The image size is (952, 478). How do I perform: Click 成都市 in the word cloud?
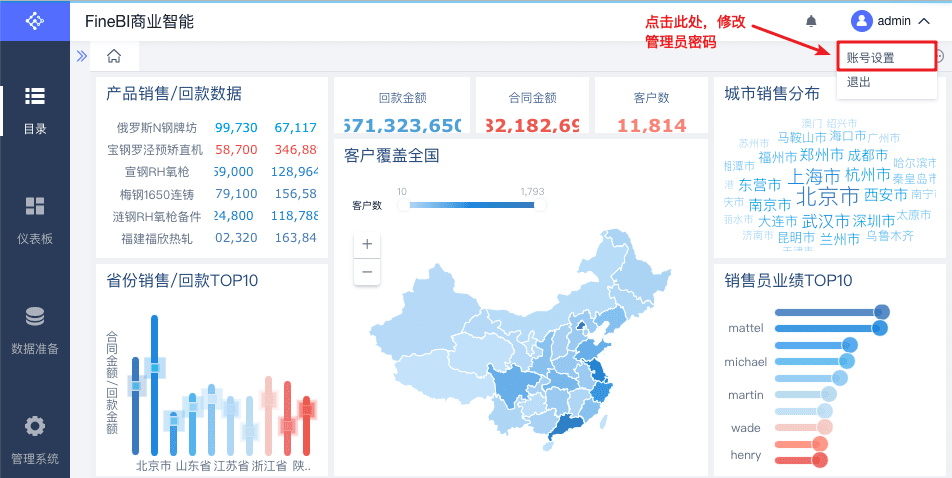tap(868, 155)
